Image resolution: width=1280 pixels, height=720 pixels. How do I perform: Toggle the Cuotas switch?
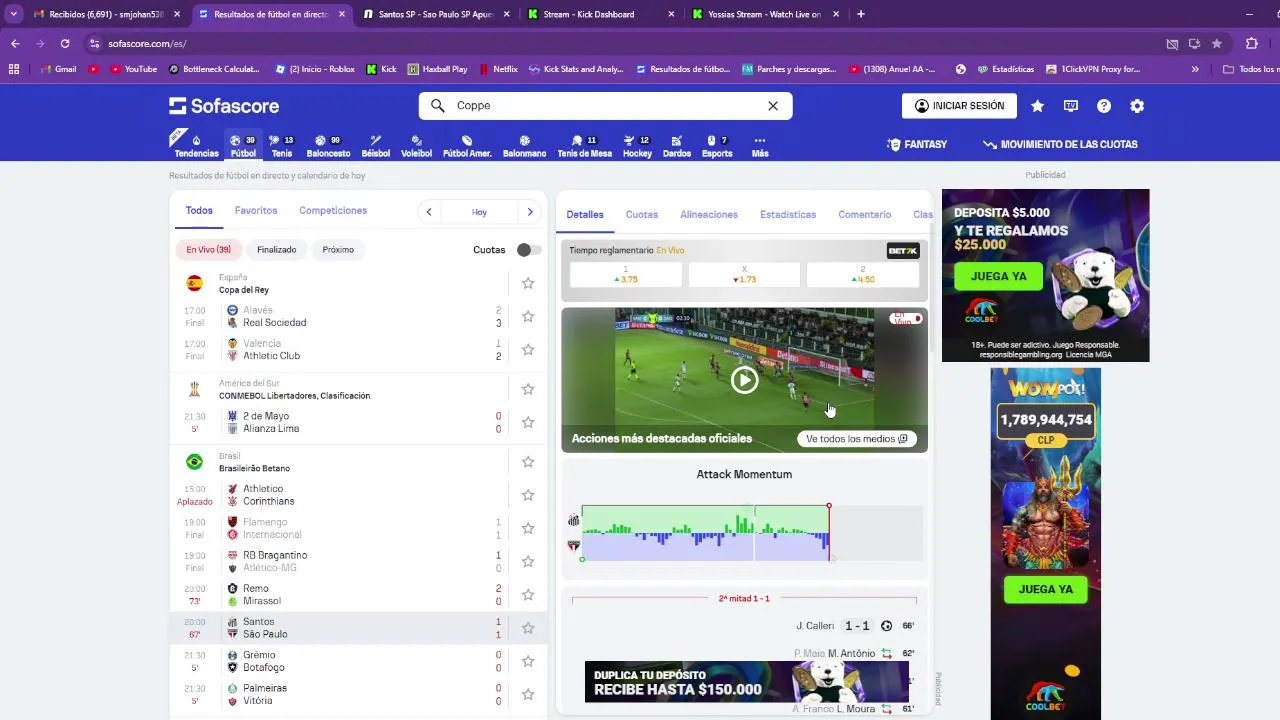529,250
